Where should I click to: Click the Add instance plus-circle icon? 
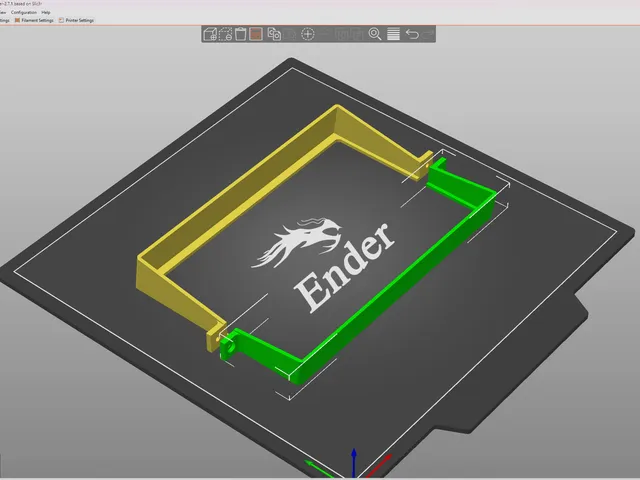pos(307,34)
